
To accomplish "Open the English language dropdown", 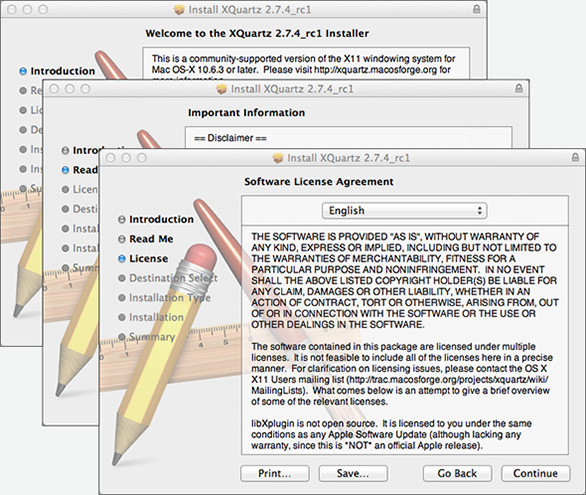I will pyautogui.click(x=404, y=211).
